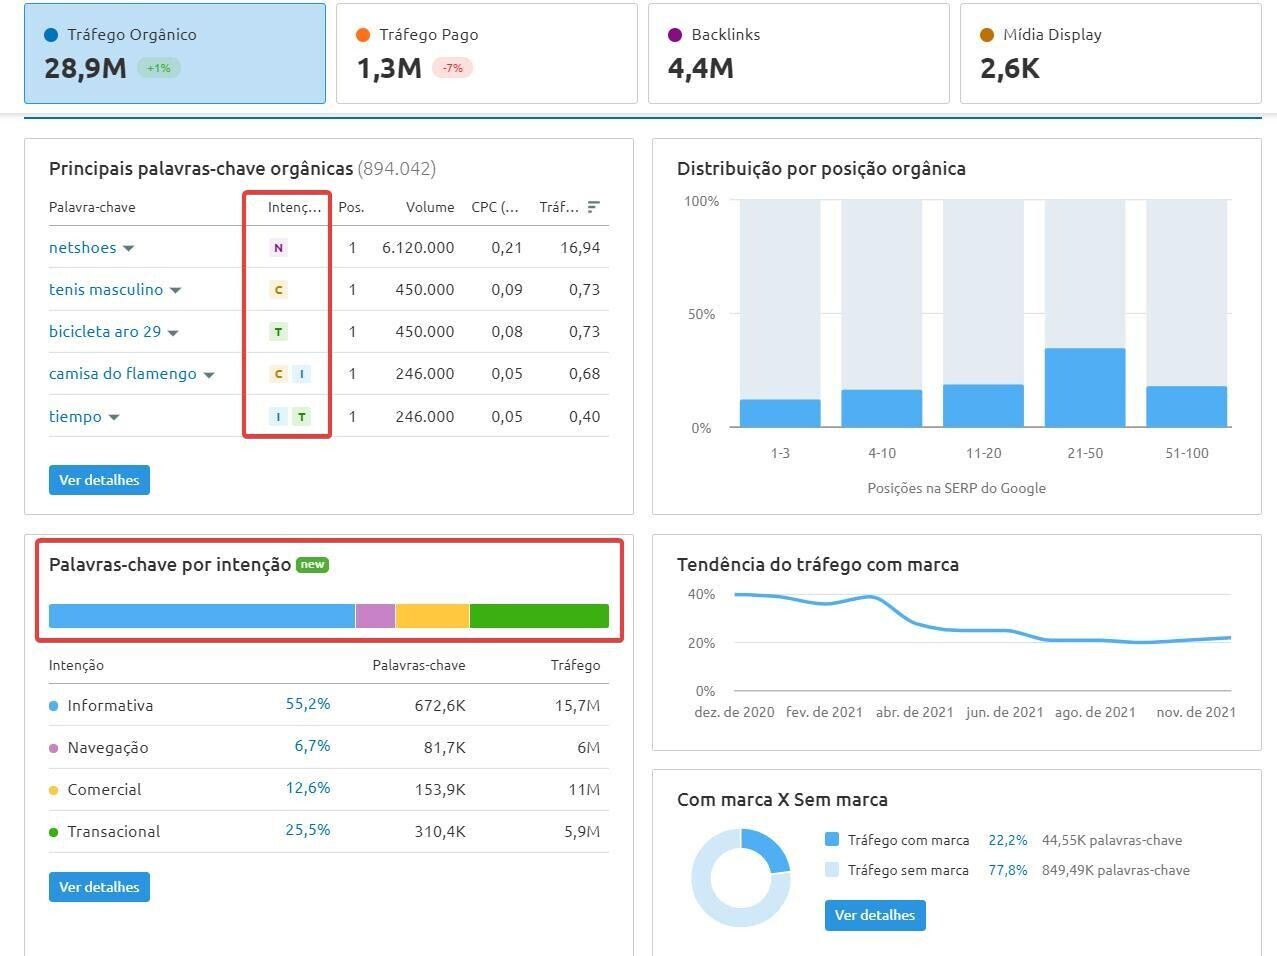Image resolution: width=1277 pixels, height=956 pixels.
Task: Select the Tráfego Pago tab
Action: tap(486, 53)
